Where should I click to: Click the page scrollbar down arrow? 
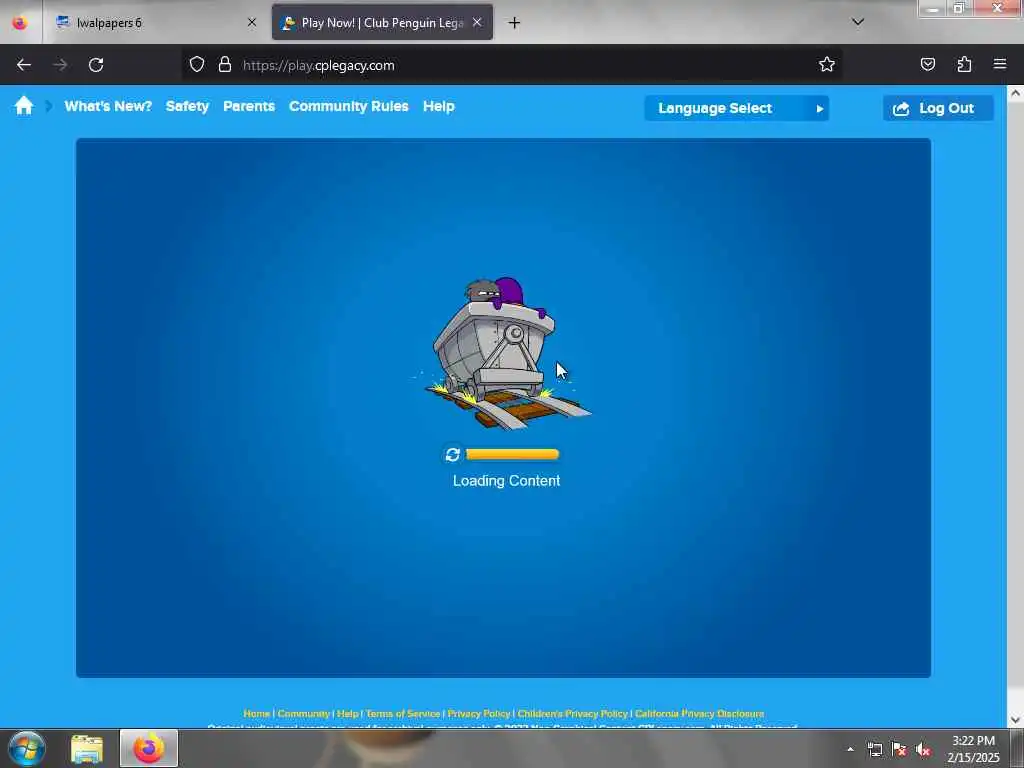pyautogui.click(x=1016, y=720)
